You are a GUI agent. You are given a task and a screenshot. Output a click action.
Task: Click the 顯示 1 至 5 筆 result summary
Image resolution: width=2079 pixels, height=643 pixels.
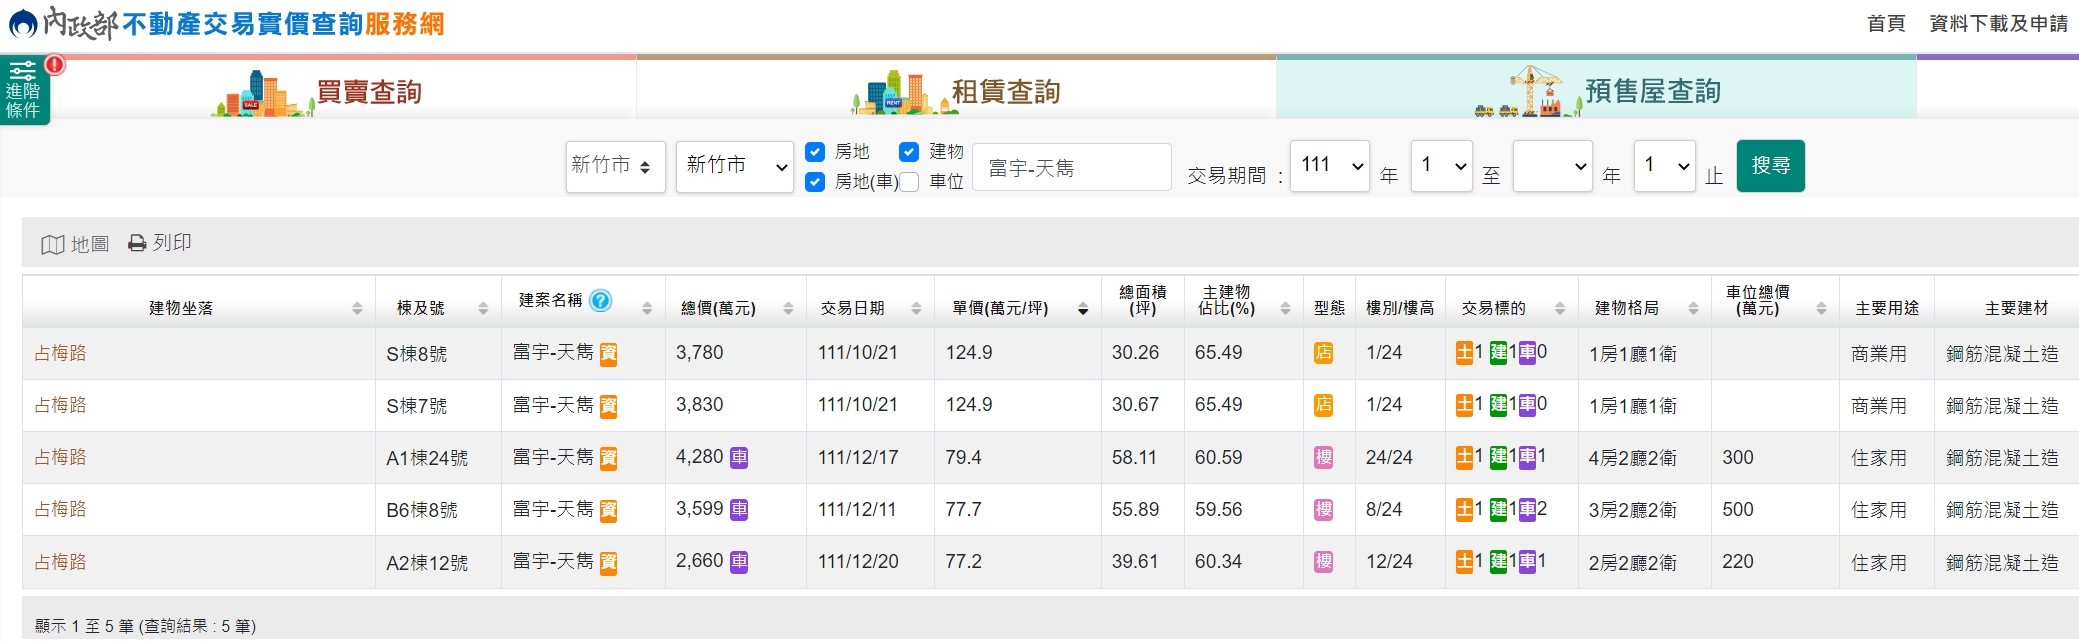pyautogui.click(x=145, y=626)
